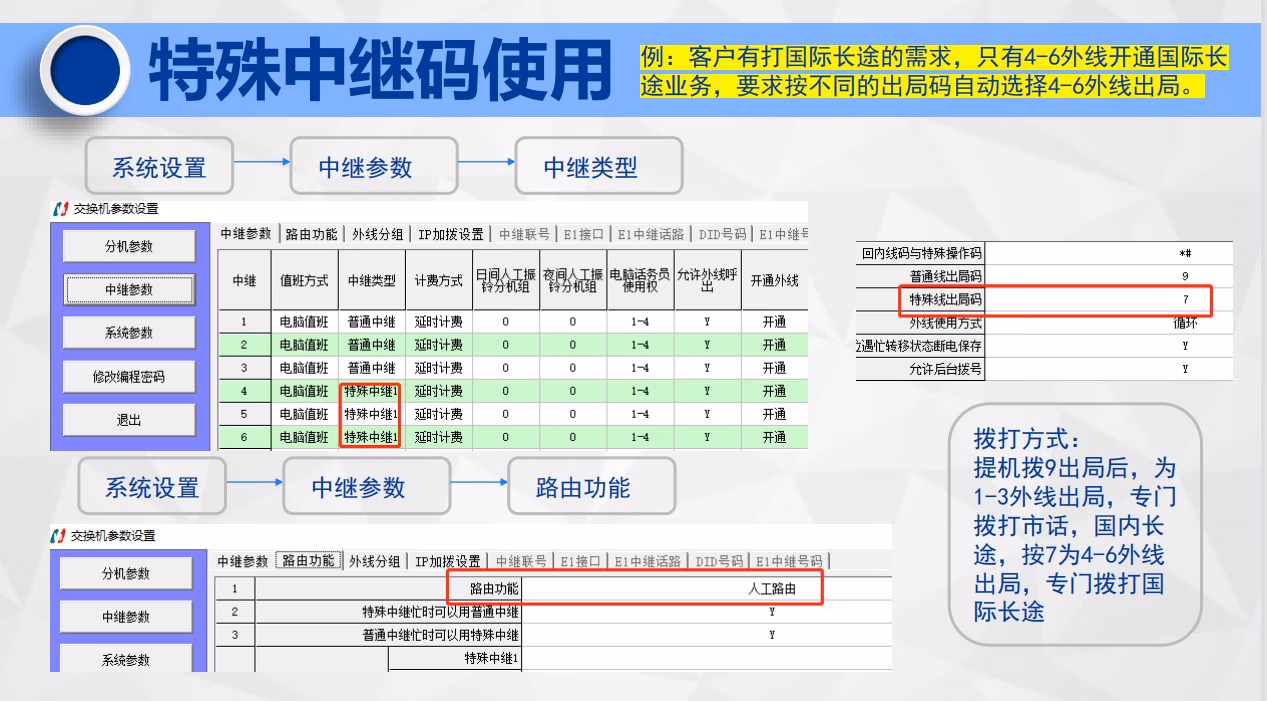1267x701 pixels.
Task: Open the 外线分组 tab in upper window
Action: pos(377,234)
